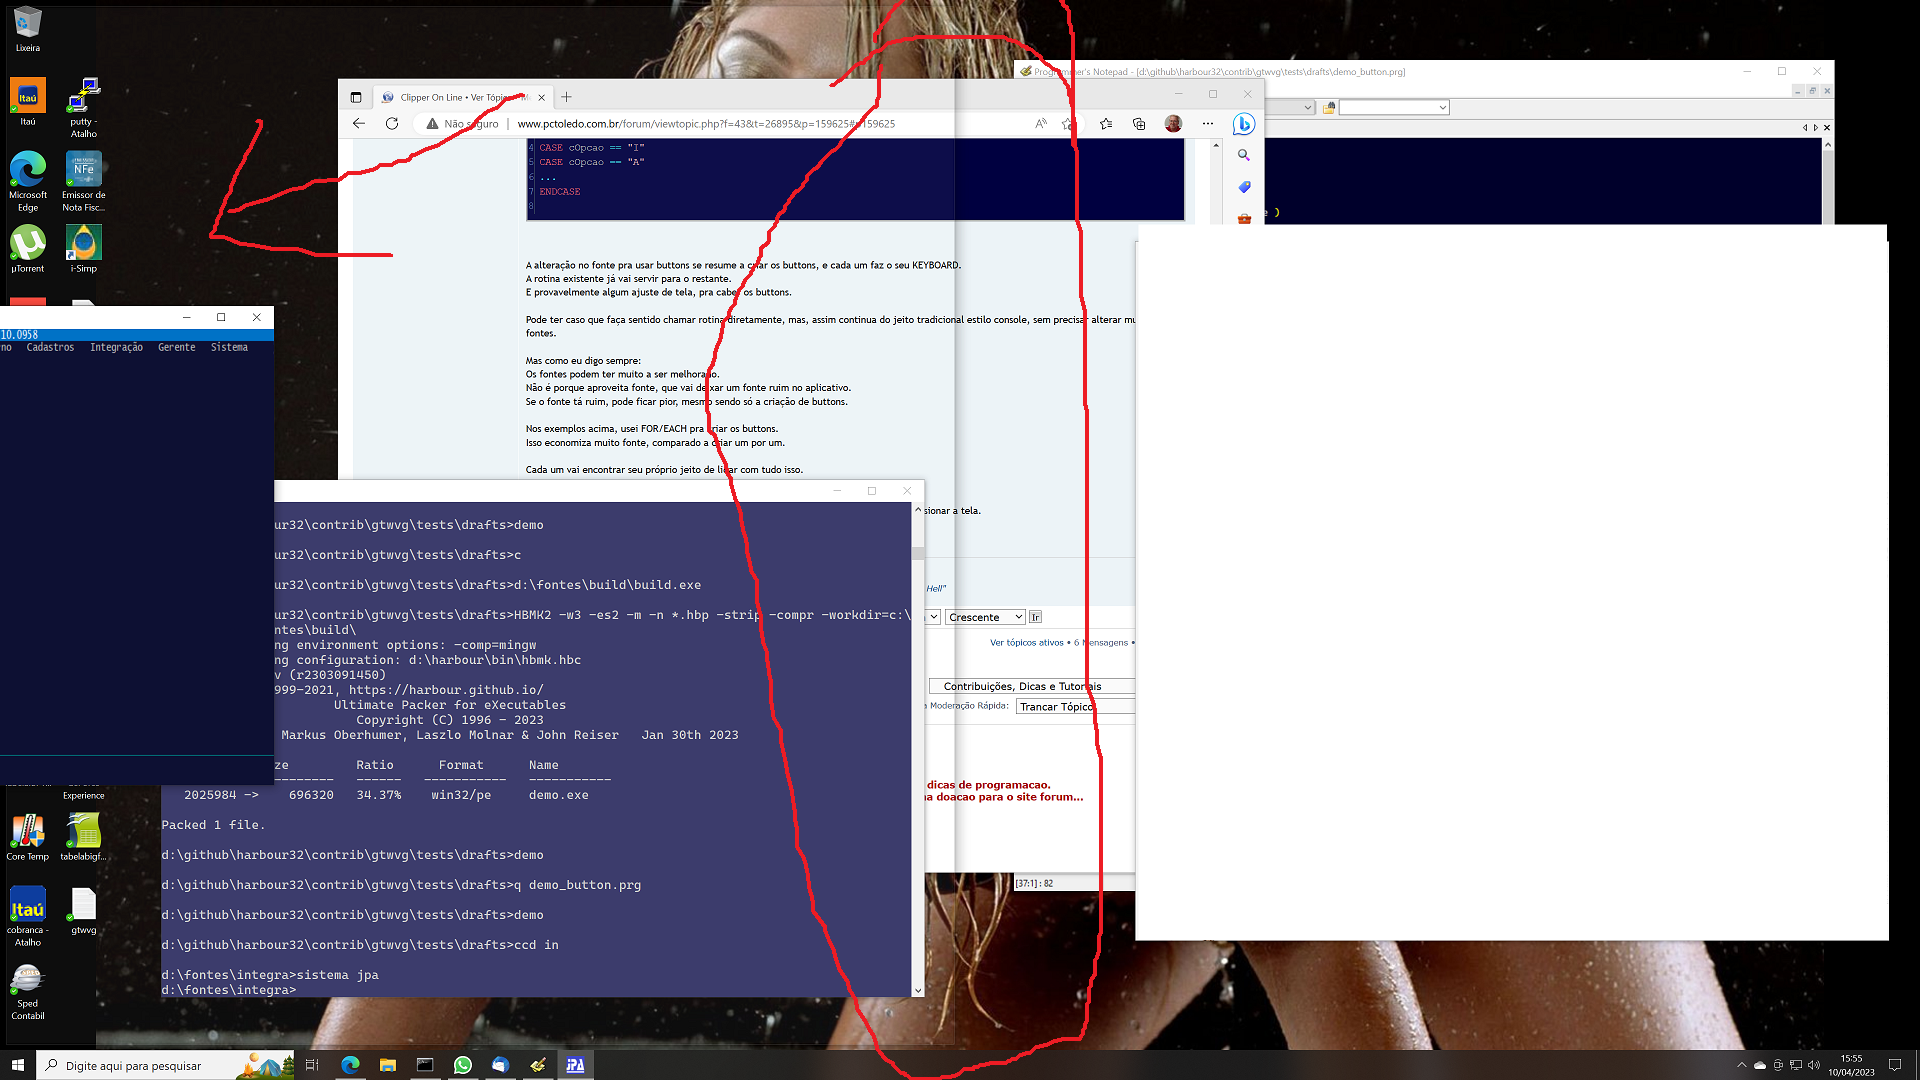Open the Edge settings ellipsis menu
The width and height of the screenshot is (1920, 1080).
(1208, 123)
